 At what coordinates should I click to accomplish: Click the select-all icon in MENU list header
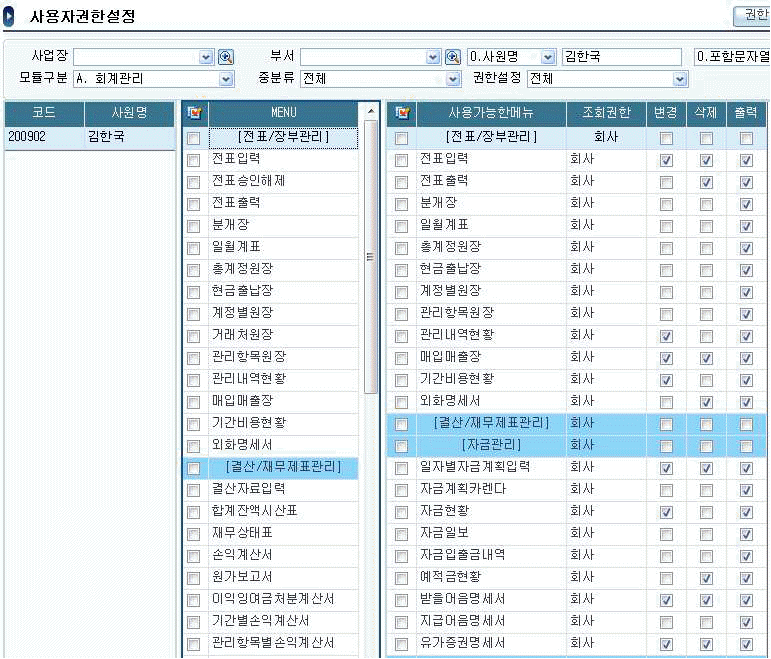click(x=194, y=113)
